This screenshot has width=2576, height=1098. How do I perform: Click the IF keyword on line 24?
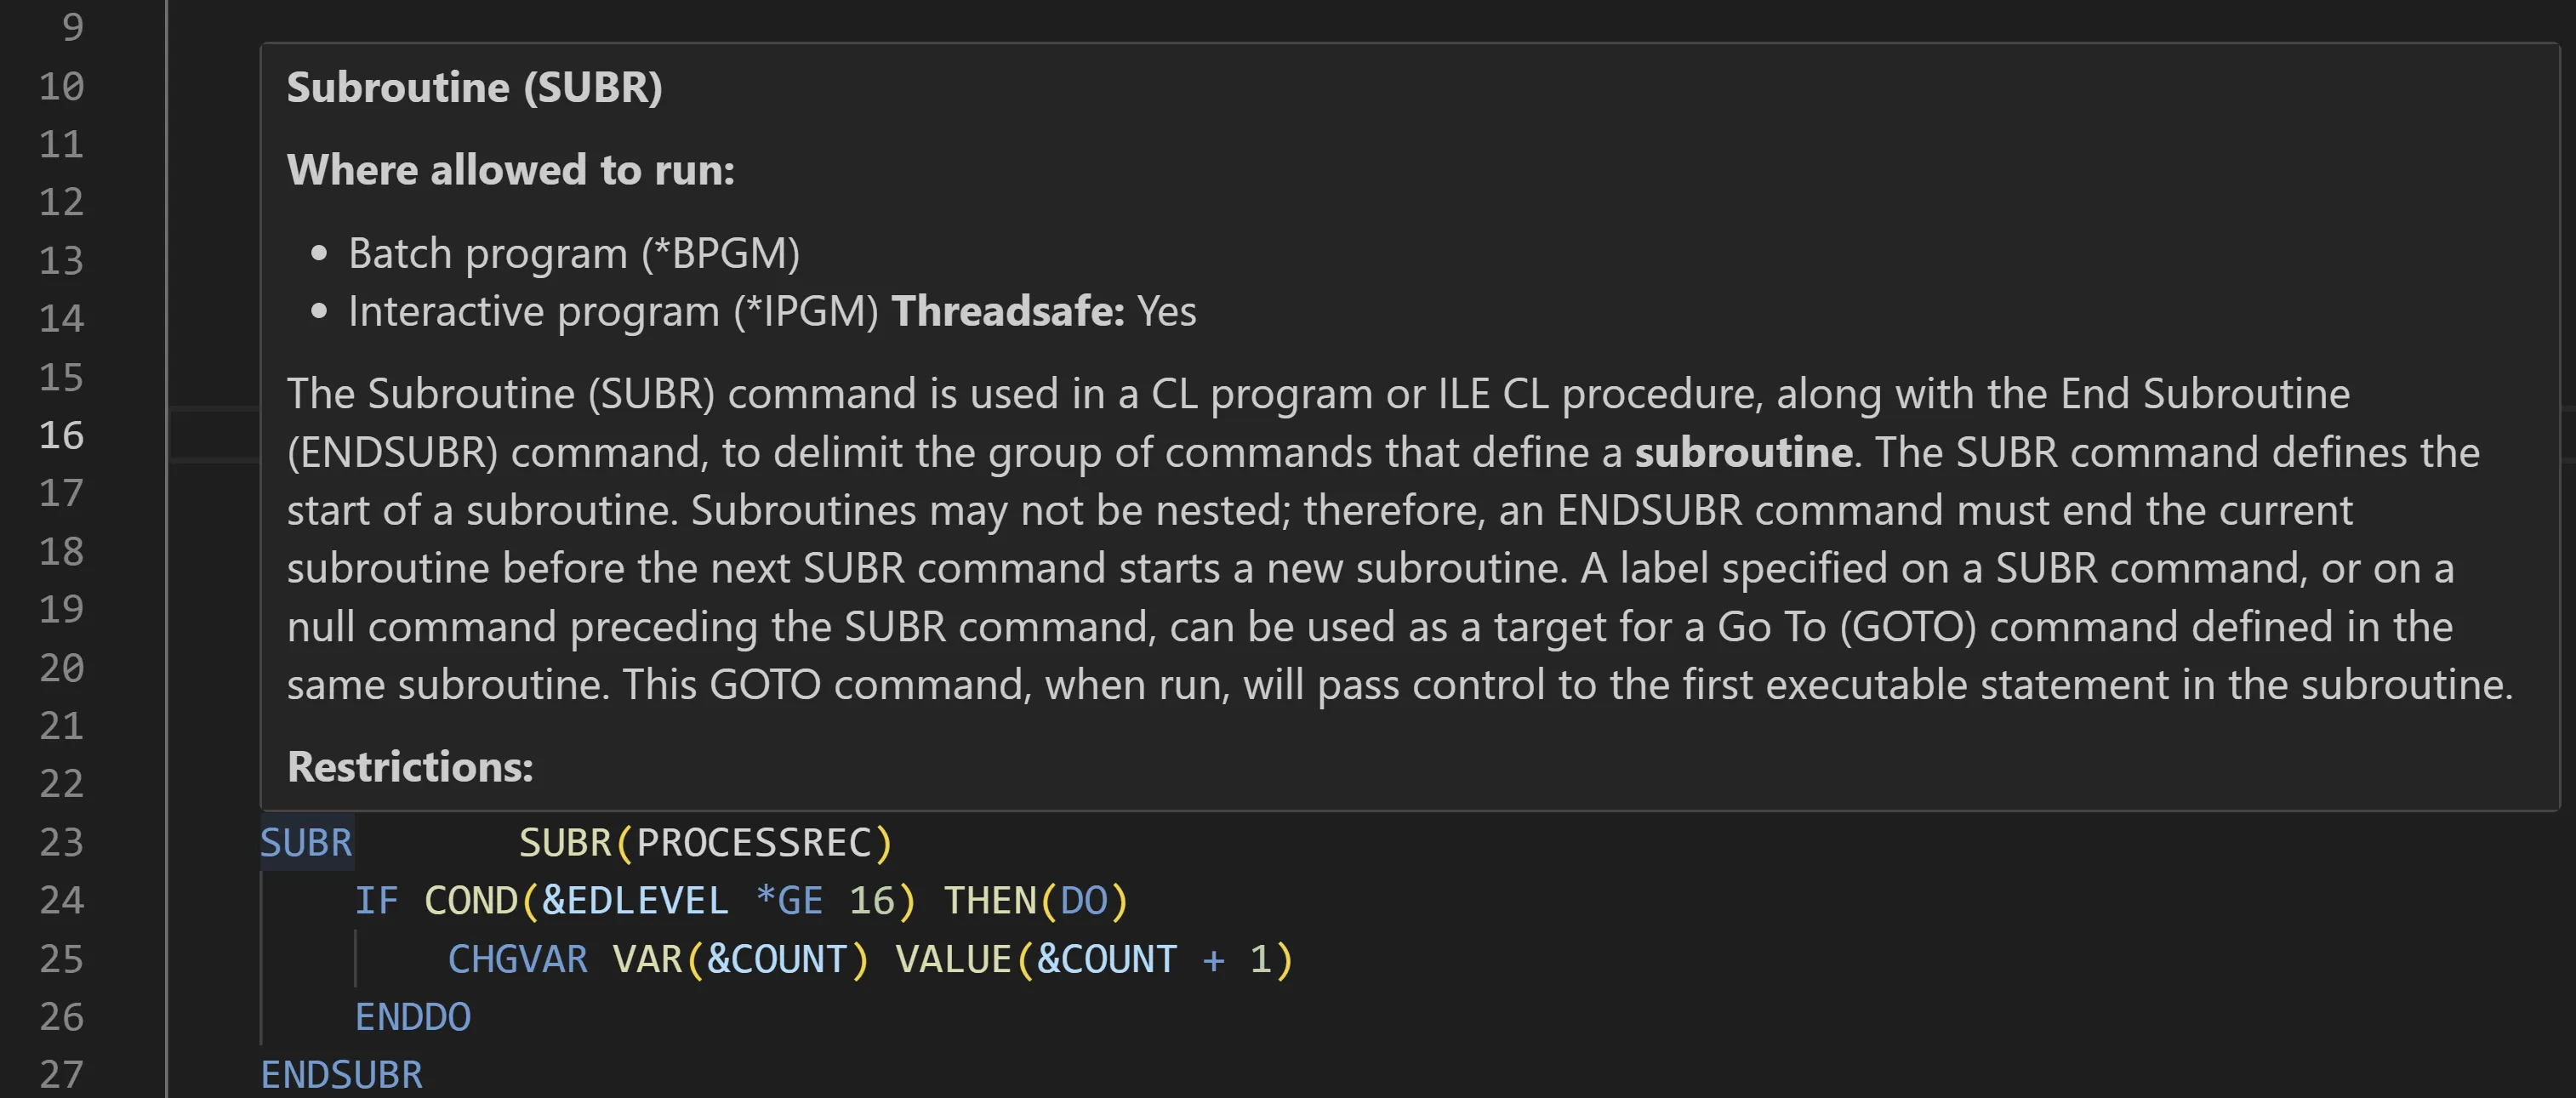[376, 901]
